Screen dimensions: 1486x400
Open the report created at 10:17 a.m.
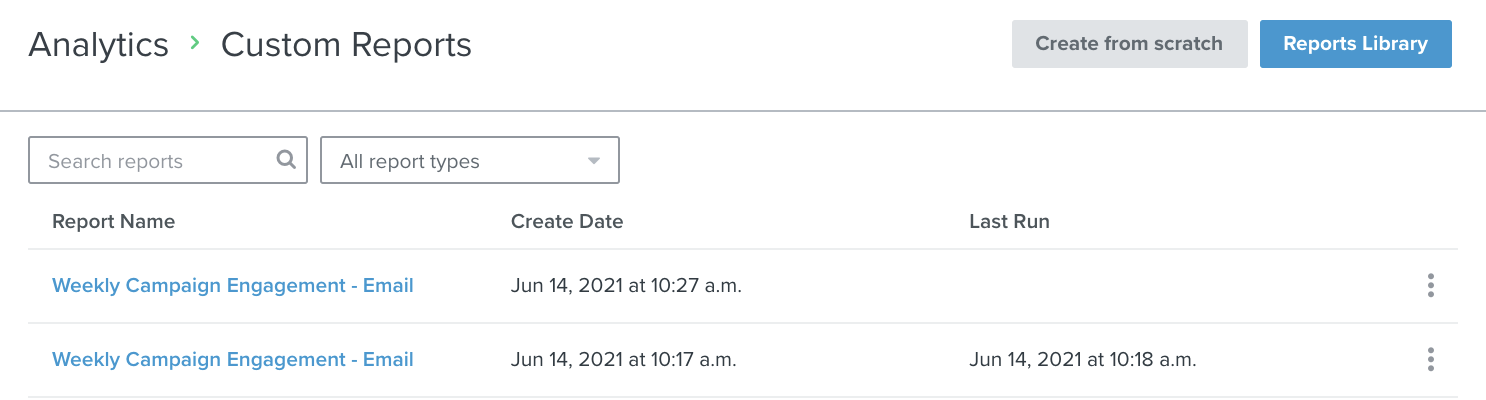[x=233, y=360]
